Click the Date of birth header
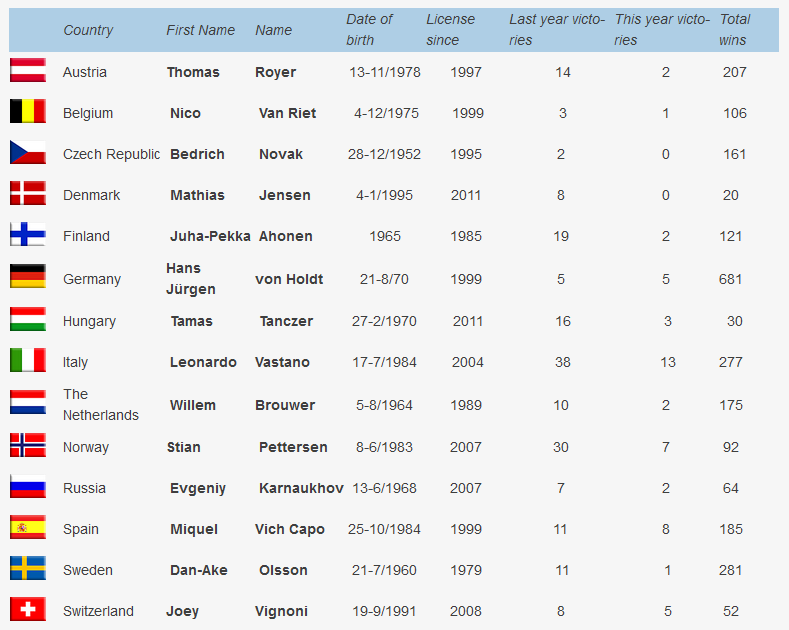The image size is (789, 630). [369, 30]
